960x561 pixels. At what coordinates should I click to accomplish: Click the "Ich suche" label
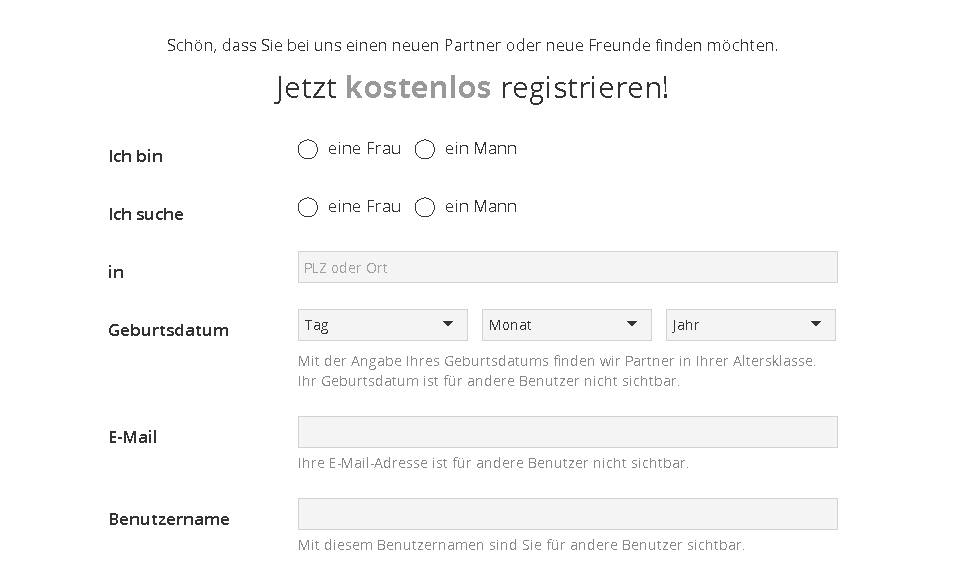146,214
